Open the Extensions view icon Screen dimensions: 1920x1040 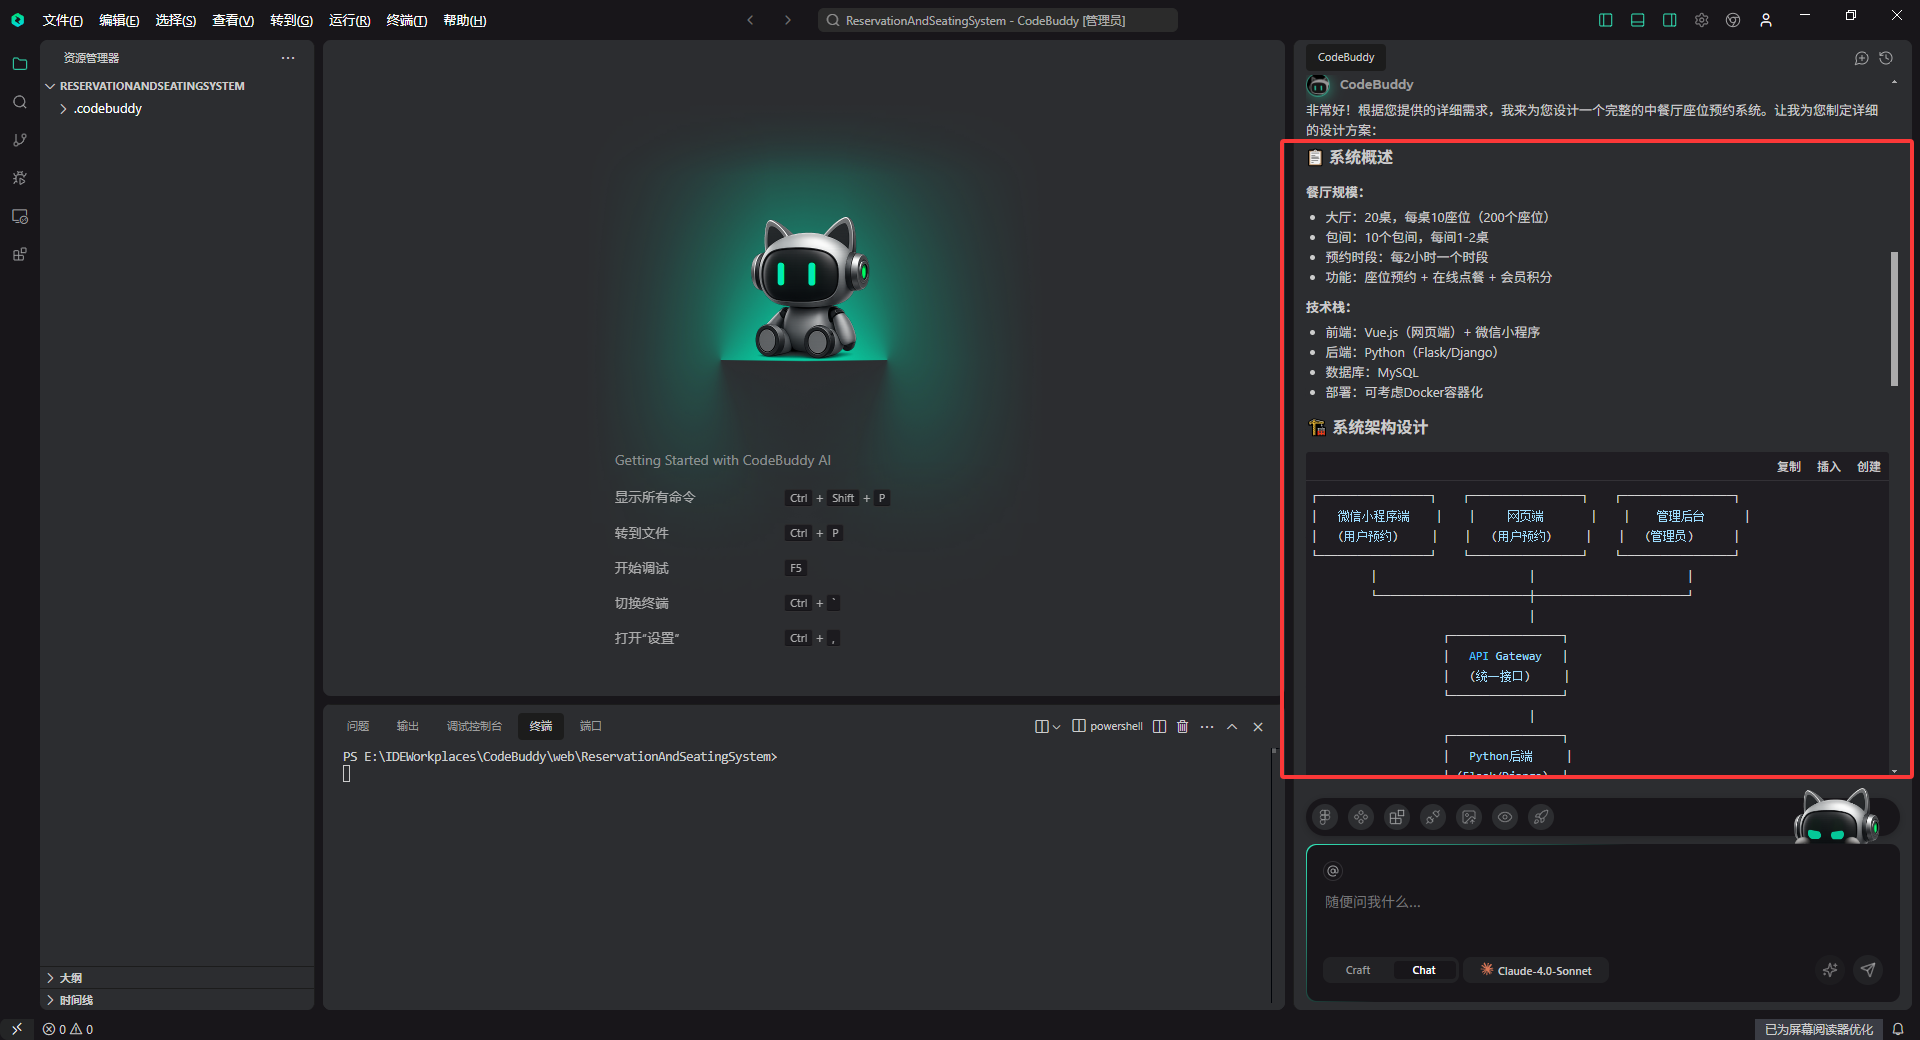19,254
